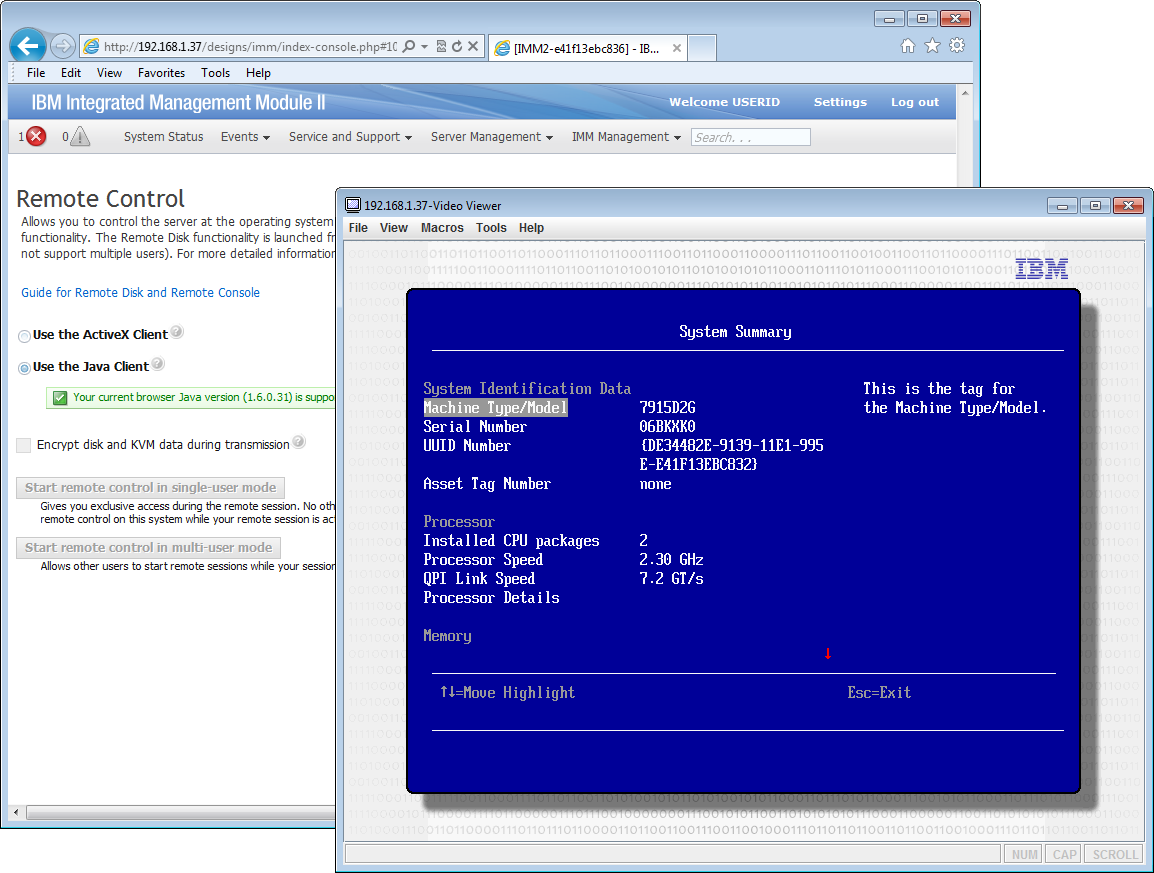Open browser File menu

point(36,73)
